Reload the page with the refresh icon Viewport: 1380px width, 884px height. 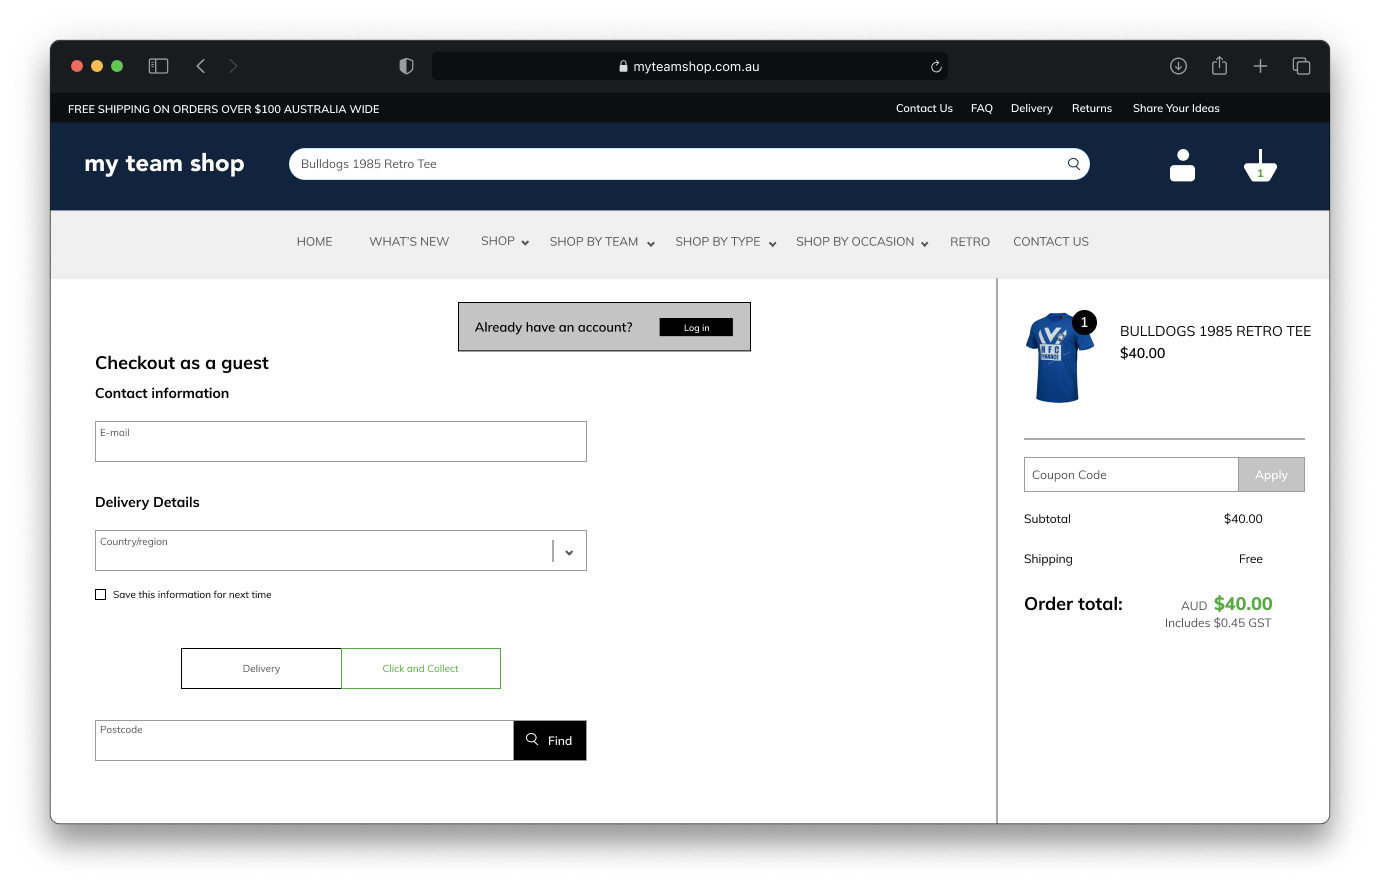936,66
